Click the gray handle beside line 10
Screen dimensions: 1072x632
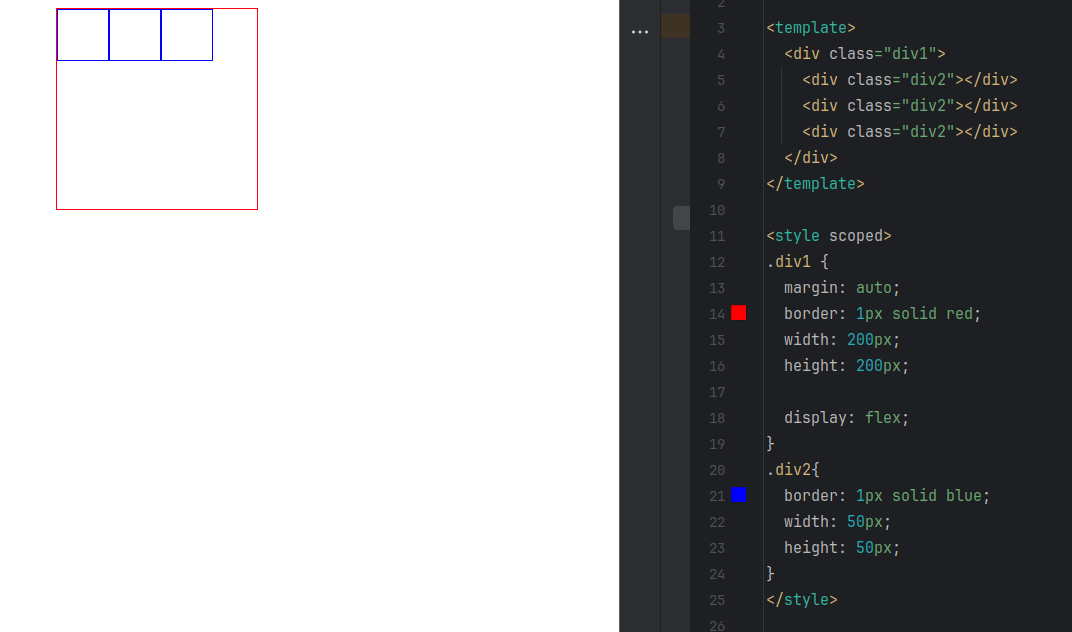(681, 218)
